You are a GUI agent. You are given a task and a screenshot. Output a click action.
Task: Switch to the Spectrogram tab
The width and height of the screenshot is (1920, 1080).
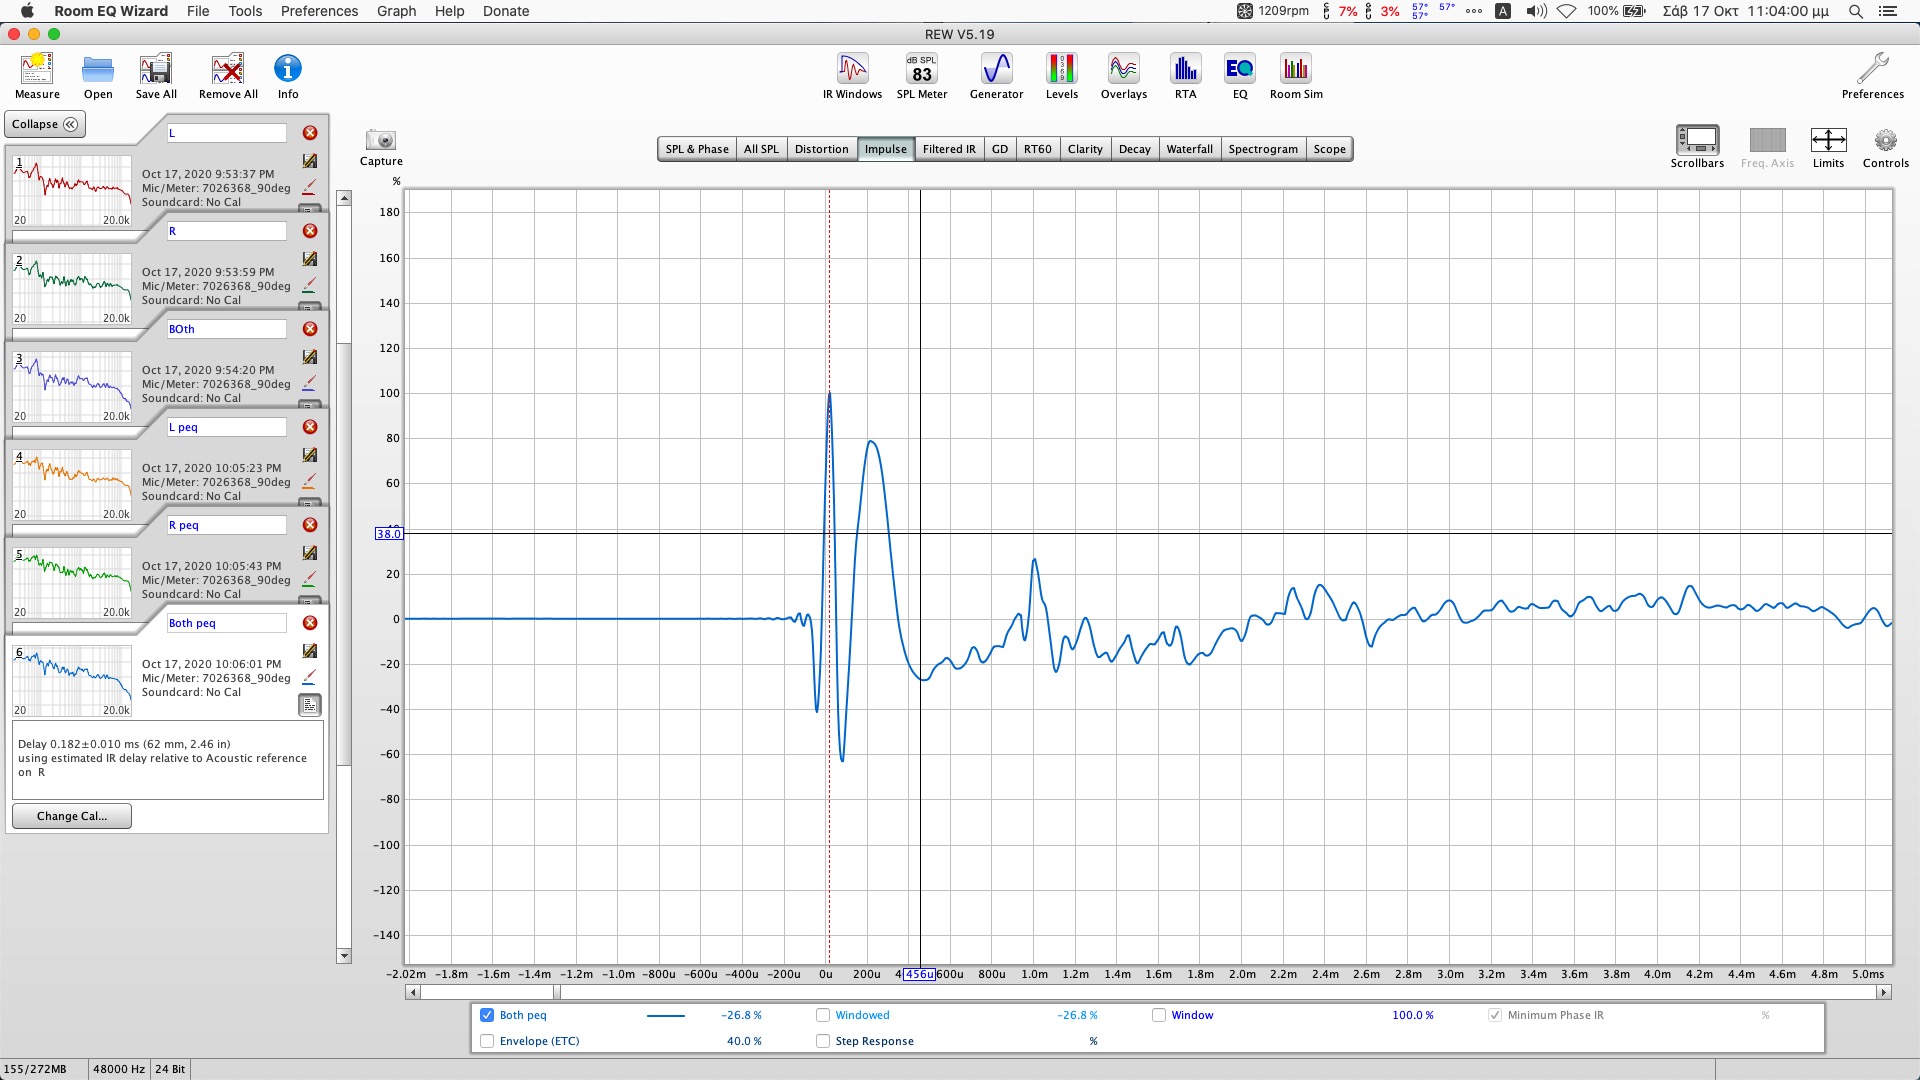pos(1262,149)
